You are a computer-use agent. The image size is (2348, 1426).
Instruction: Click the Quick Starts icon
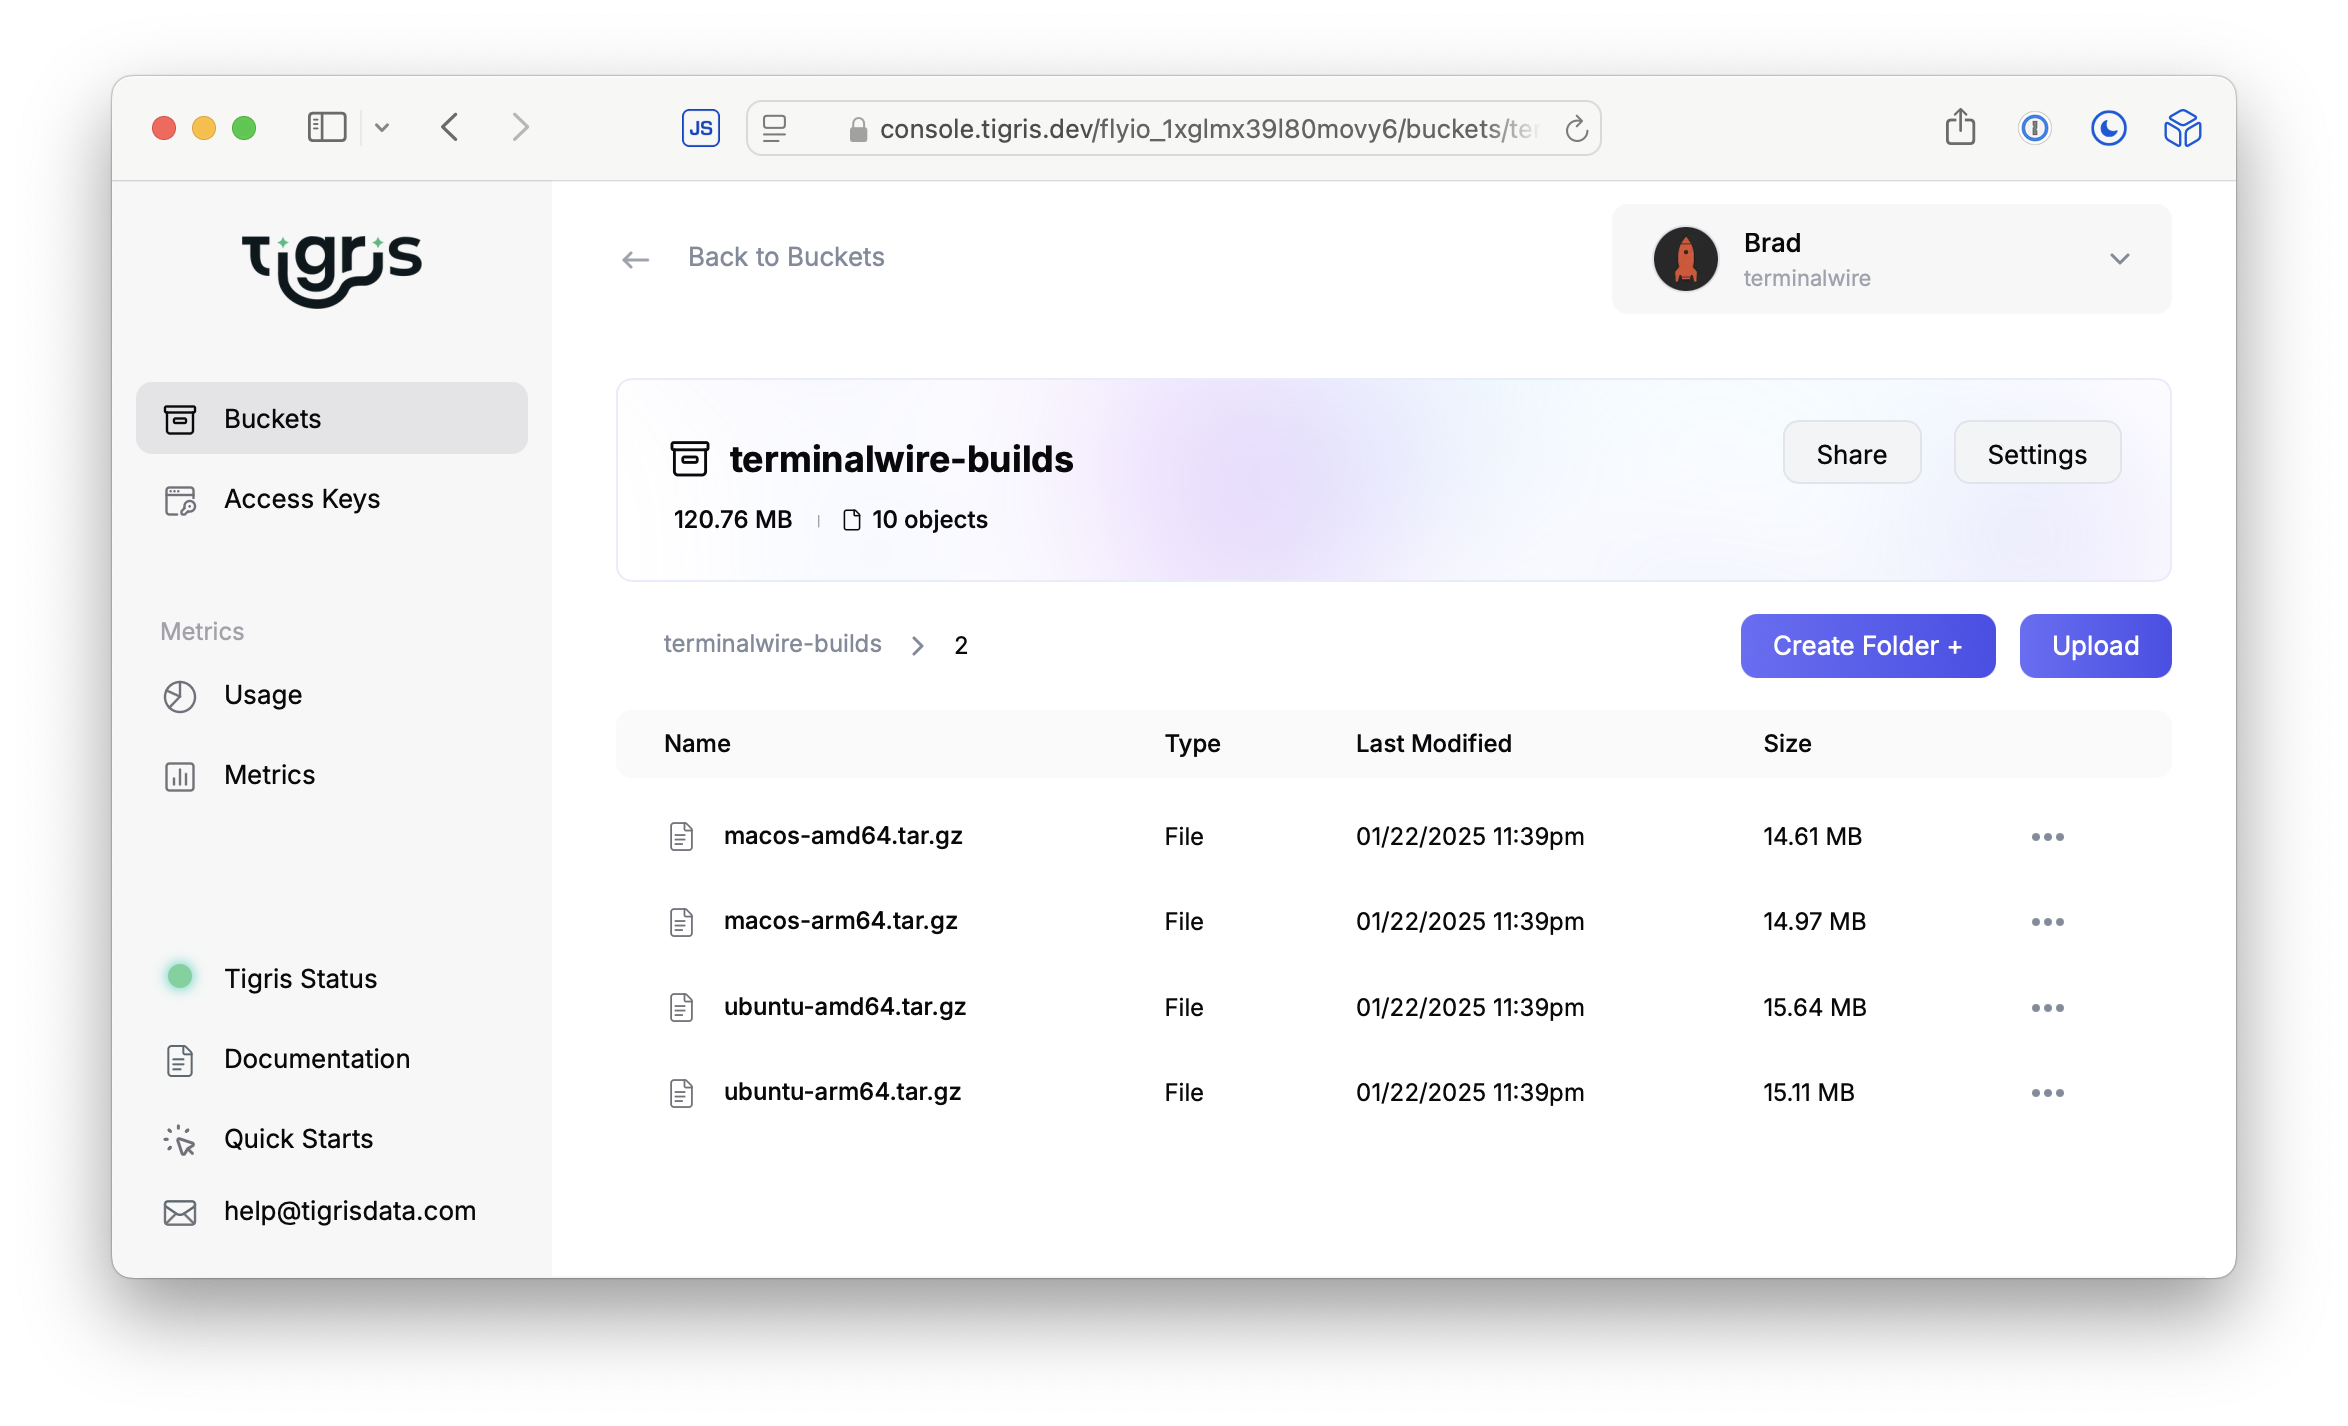[179, 1136]
